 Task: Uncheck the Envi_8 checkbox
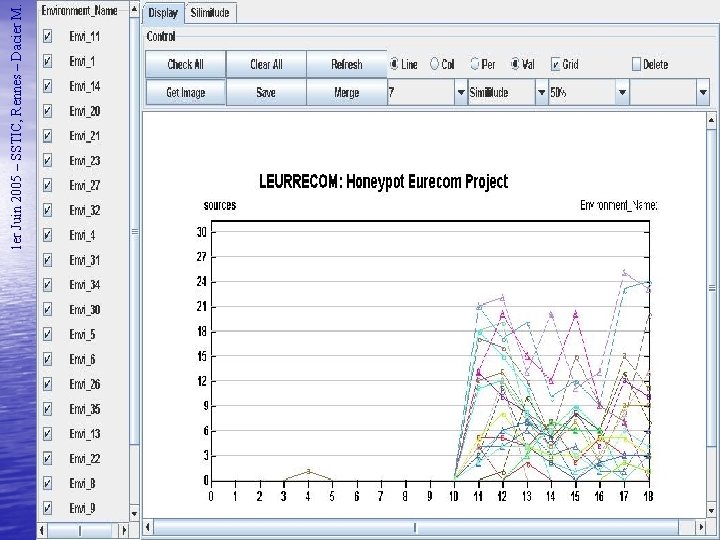click(47, 483)
